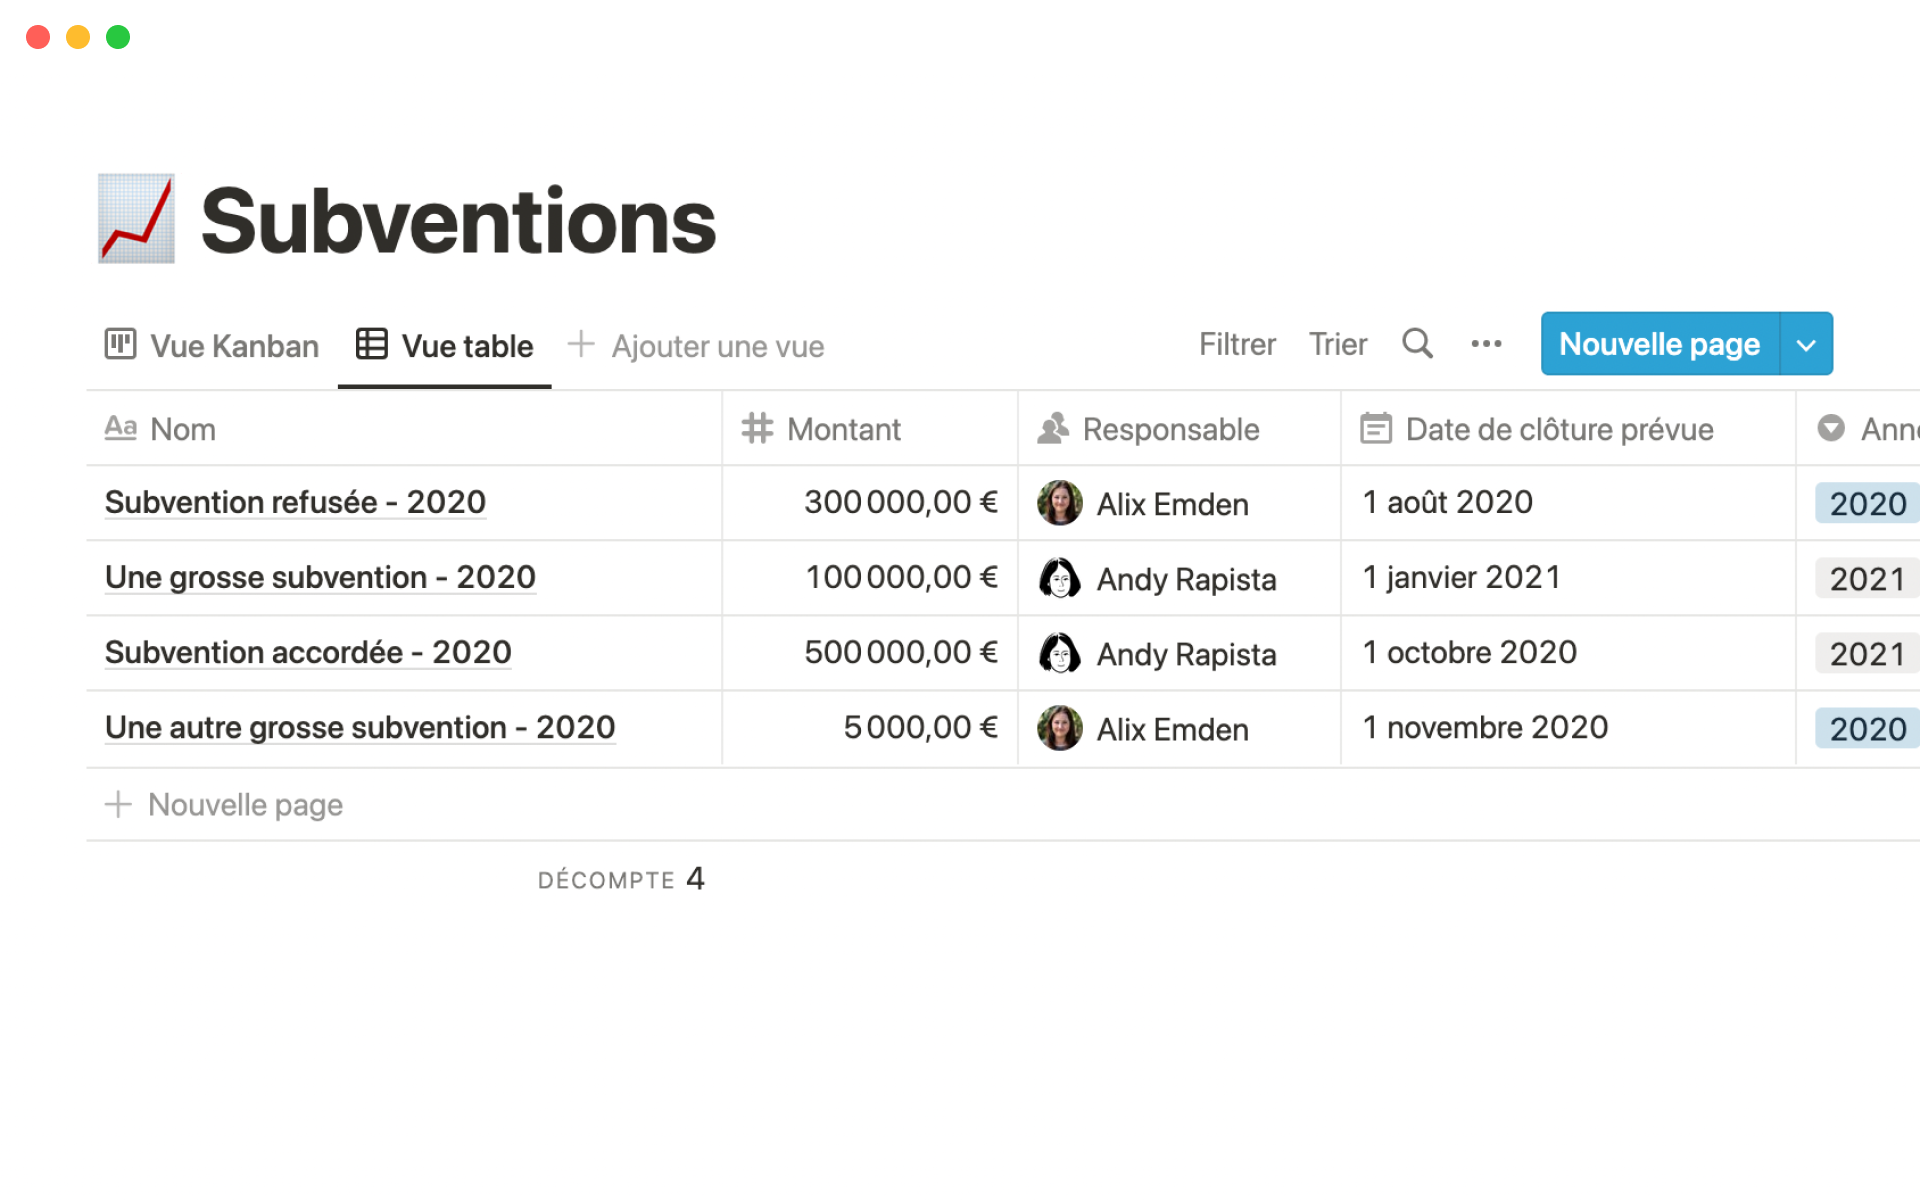The width and height of the screenshot is (1920, 1200).
Task: Expand the Nouvelle page dropdown arrow
Action: click(1806, 345)
